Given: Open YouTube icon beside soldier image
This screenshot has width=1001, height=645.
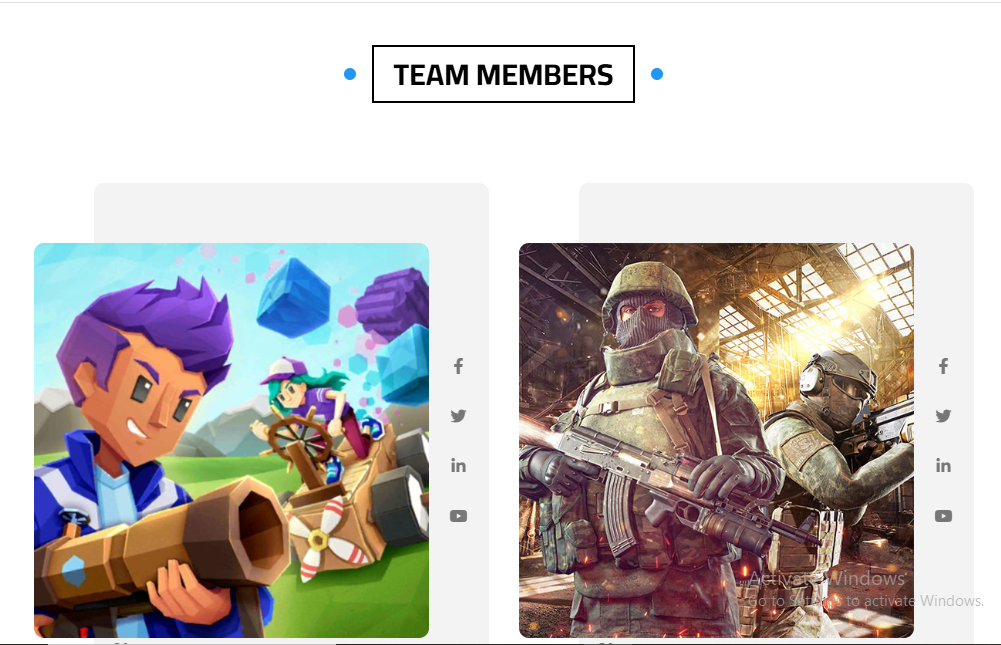Looking at the screenshot, I should [x=944, y=515].
